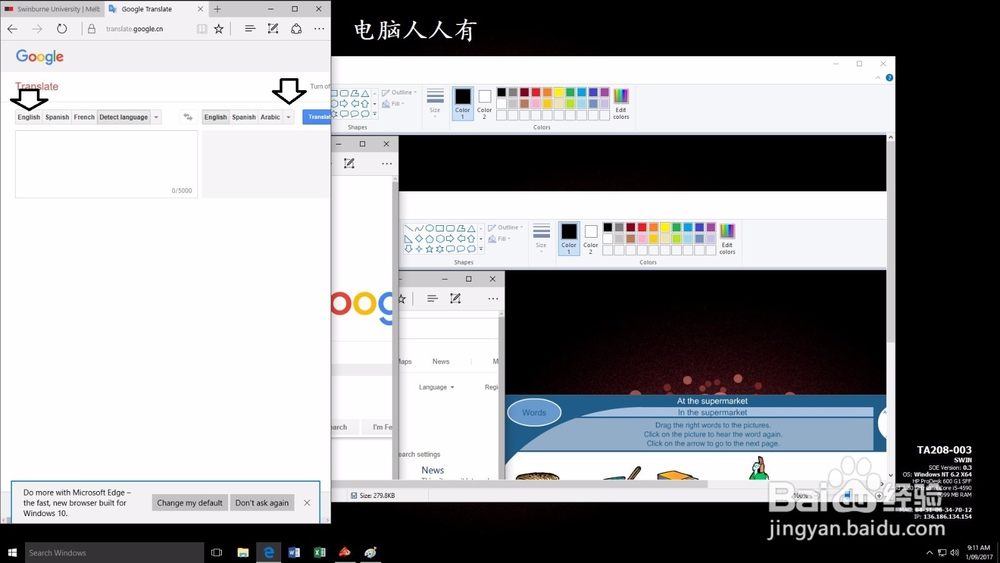Close the Google Translate tab

[200, 9]
